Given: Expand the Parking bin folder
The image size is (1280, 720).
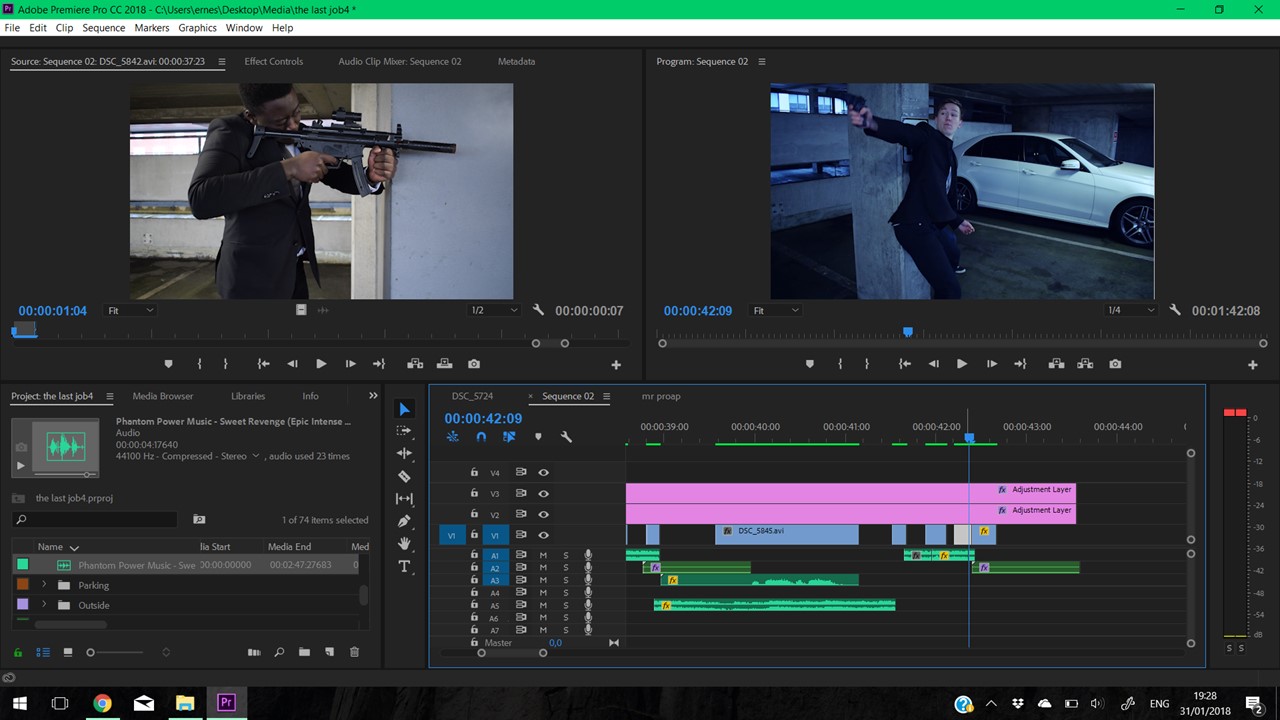Looking at the screenshot, I should point(44,585).
